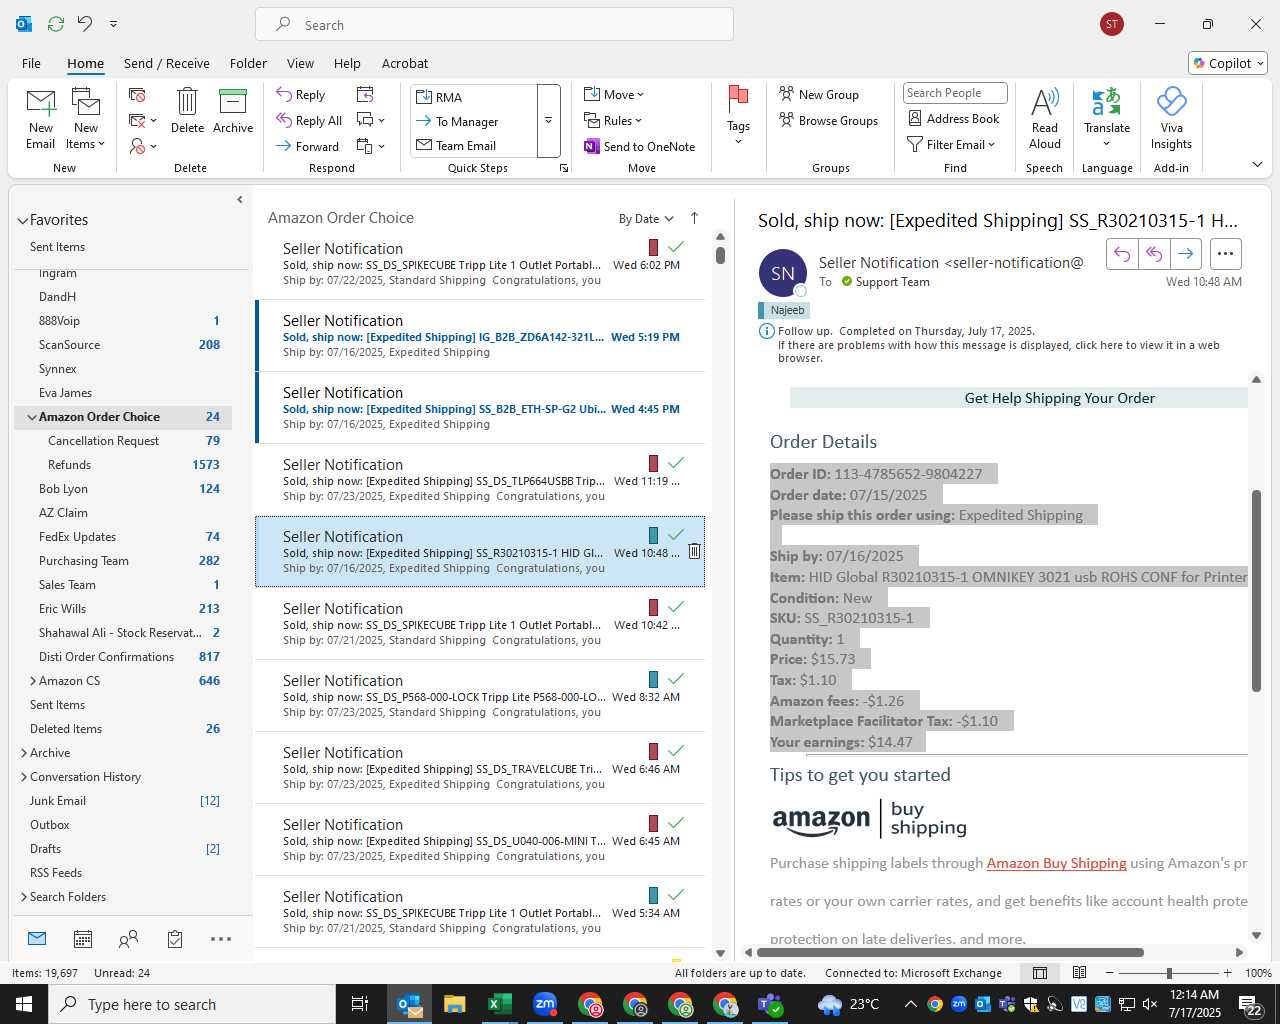Open Calendar view from navigation bar
Image resolution: width=1280 pixels, height=1024 pixels.
(x=83, y=939)
